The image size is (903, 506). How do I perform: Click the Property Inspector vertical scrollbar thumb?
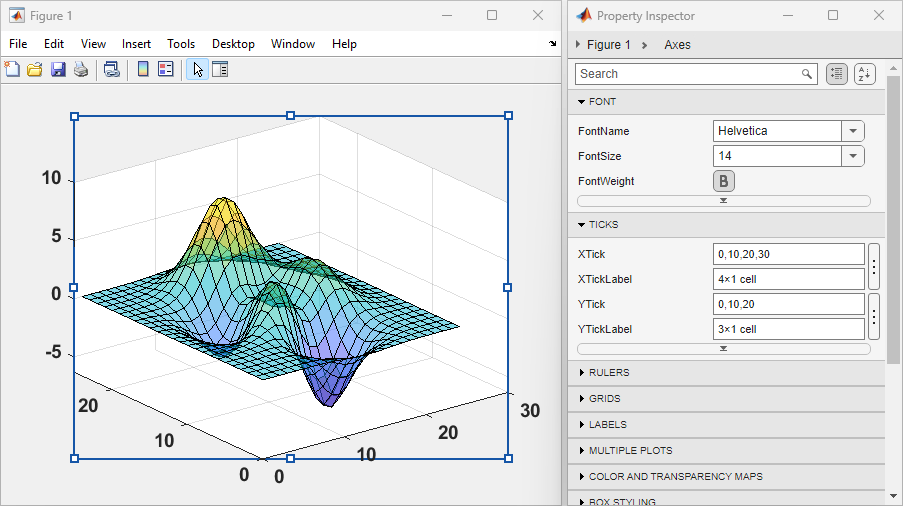pyautogui.click(x=893, y=219)
